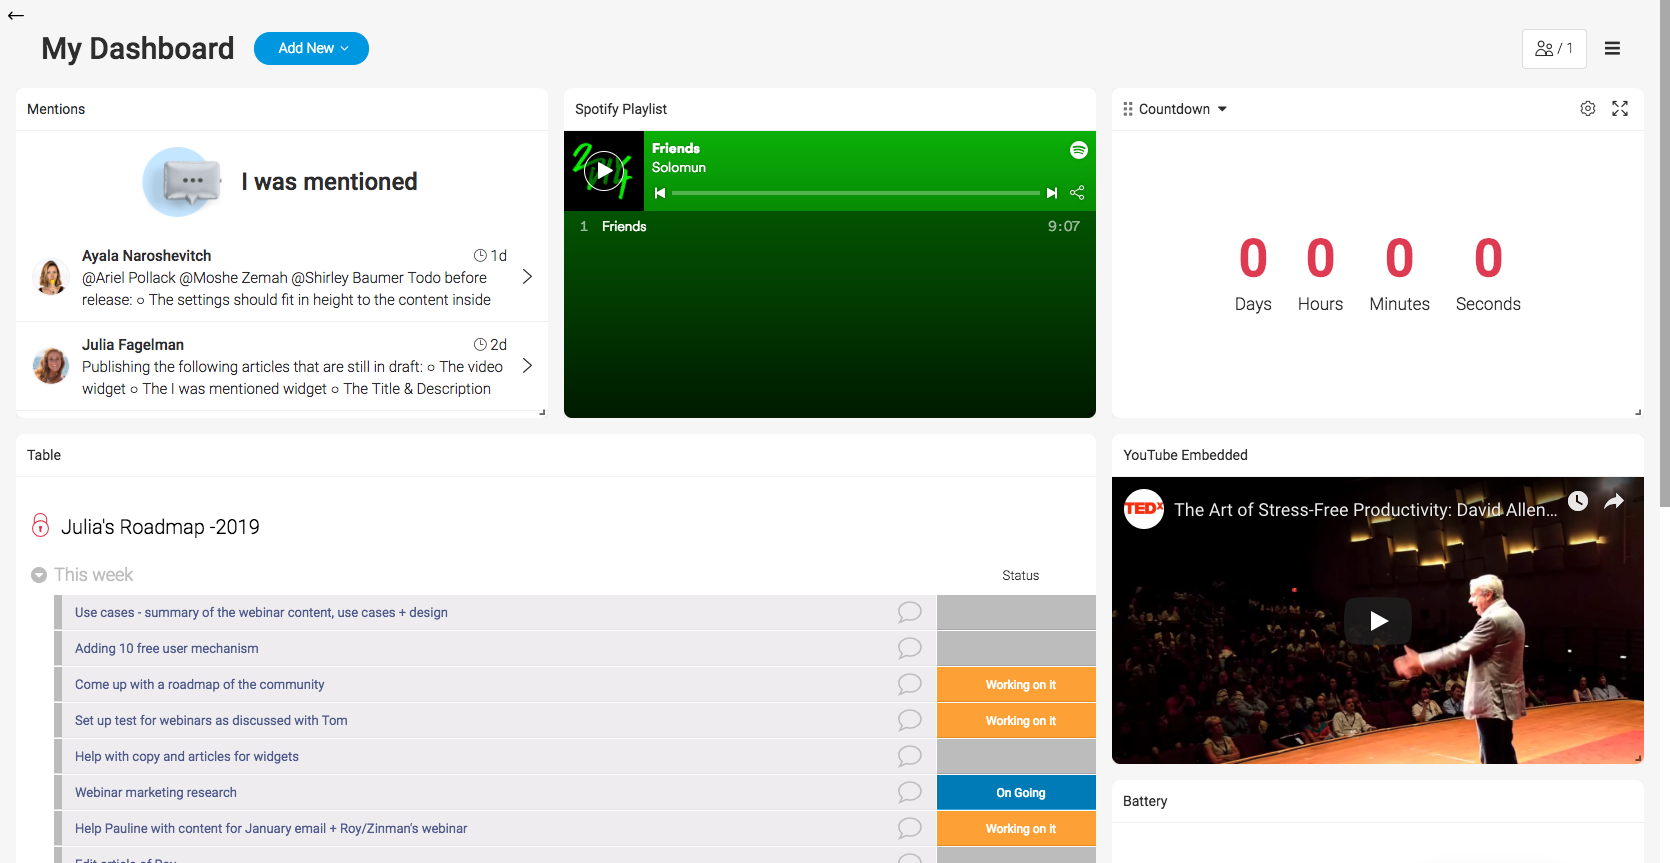Expand the Countdown widget to fullscreen

tap(1620, 108)
